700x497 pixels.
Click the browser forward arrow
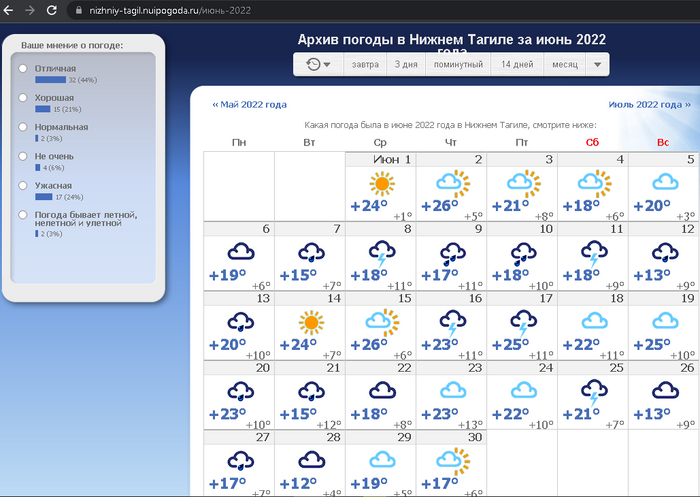(x=29, y=9)
